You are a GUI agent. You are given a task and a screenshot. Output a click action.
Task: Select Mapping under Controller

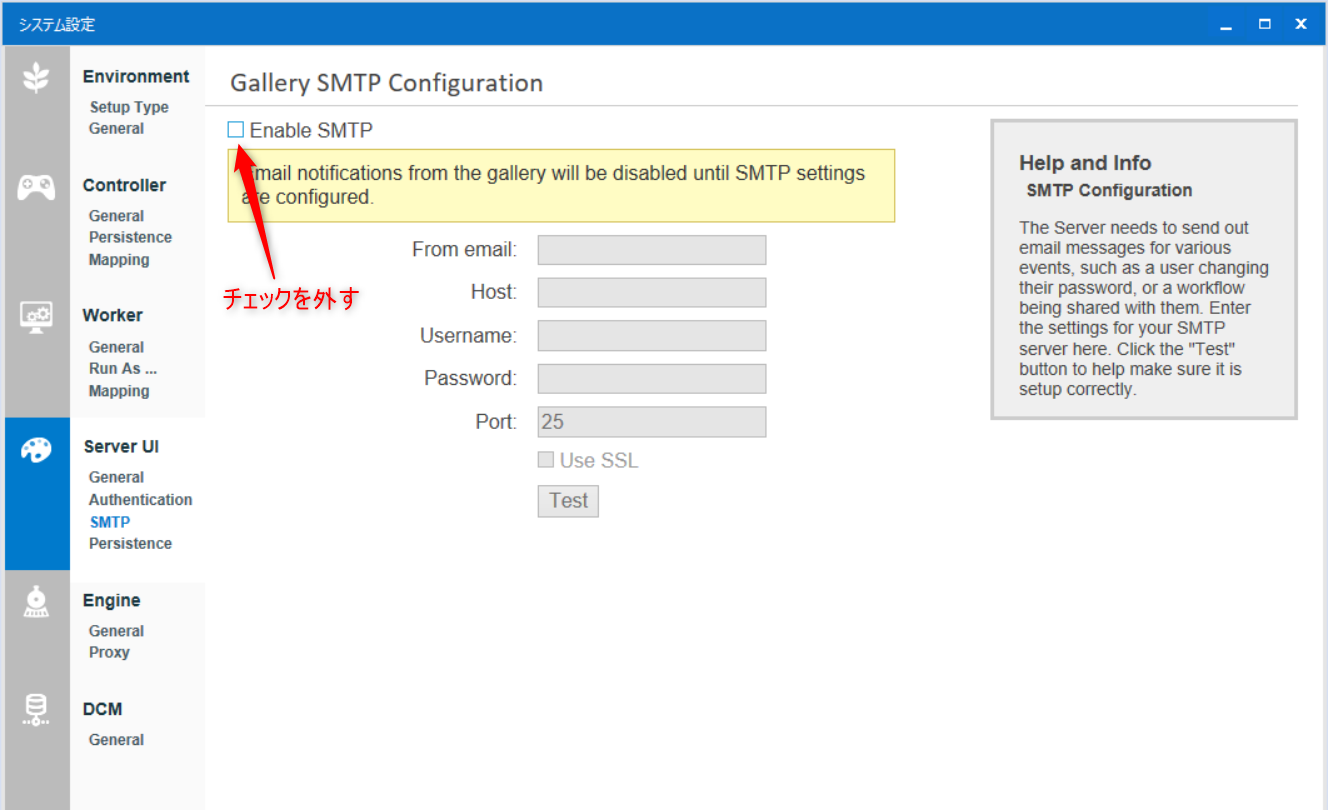[119, 260]
